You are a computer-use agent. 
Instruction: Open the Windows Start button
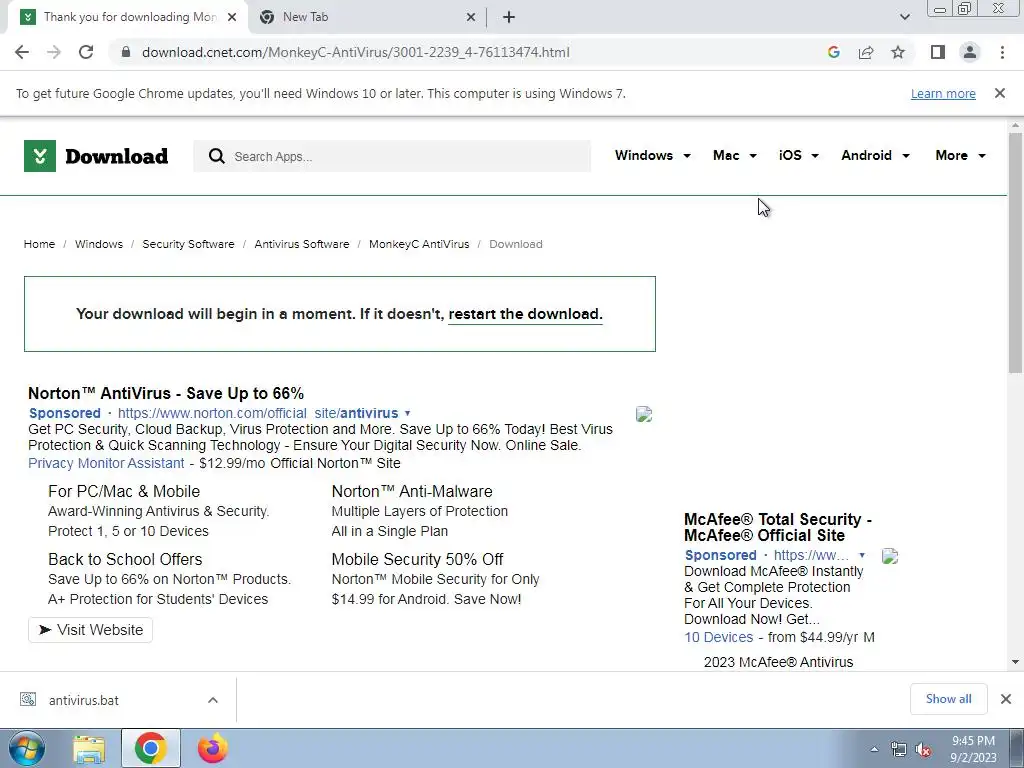(x=27, y=748)
